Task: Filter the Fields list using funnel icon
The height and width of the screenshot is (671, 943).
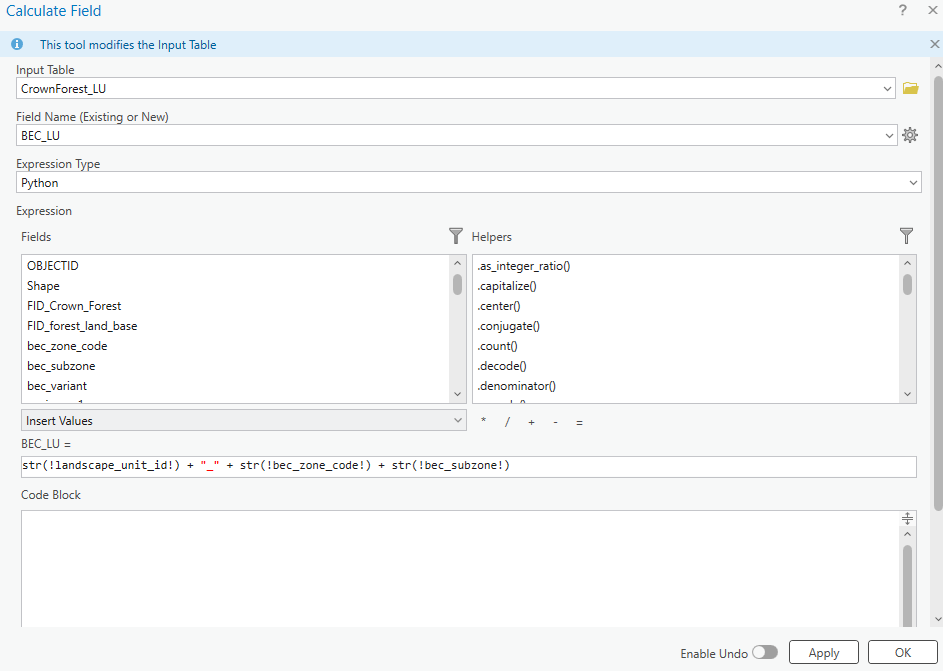Action: pyautogui.click(x=456, y=236)
